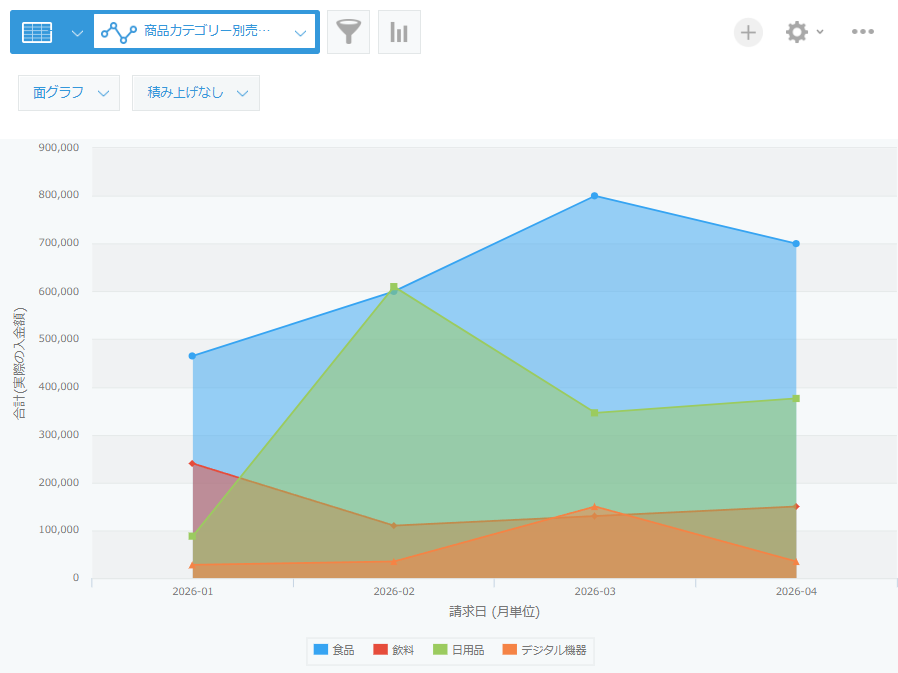Open the gear settings icon
The image size is (898, 673).
797,32
